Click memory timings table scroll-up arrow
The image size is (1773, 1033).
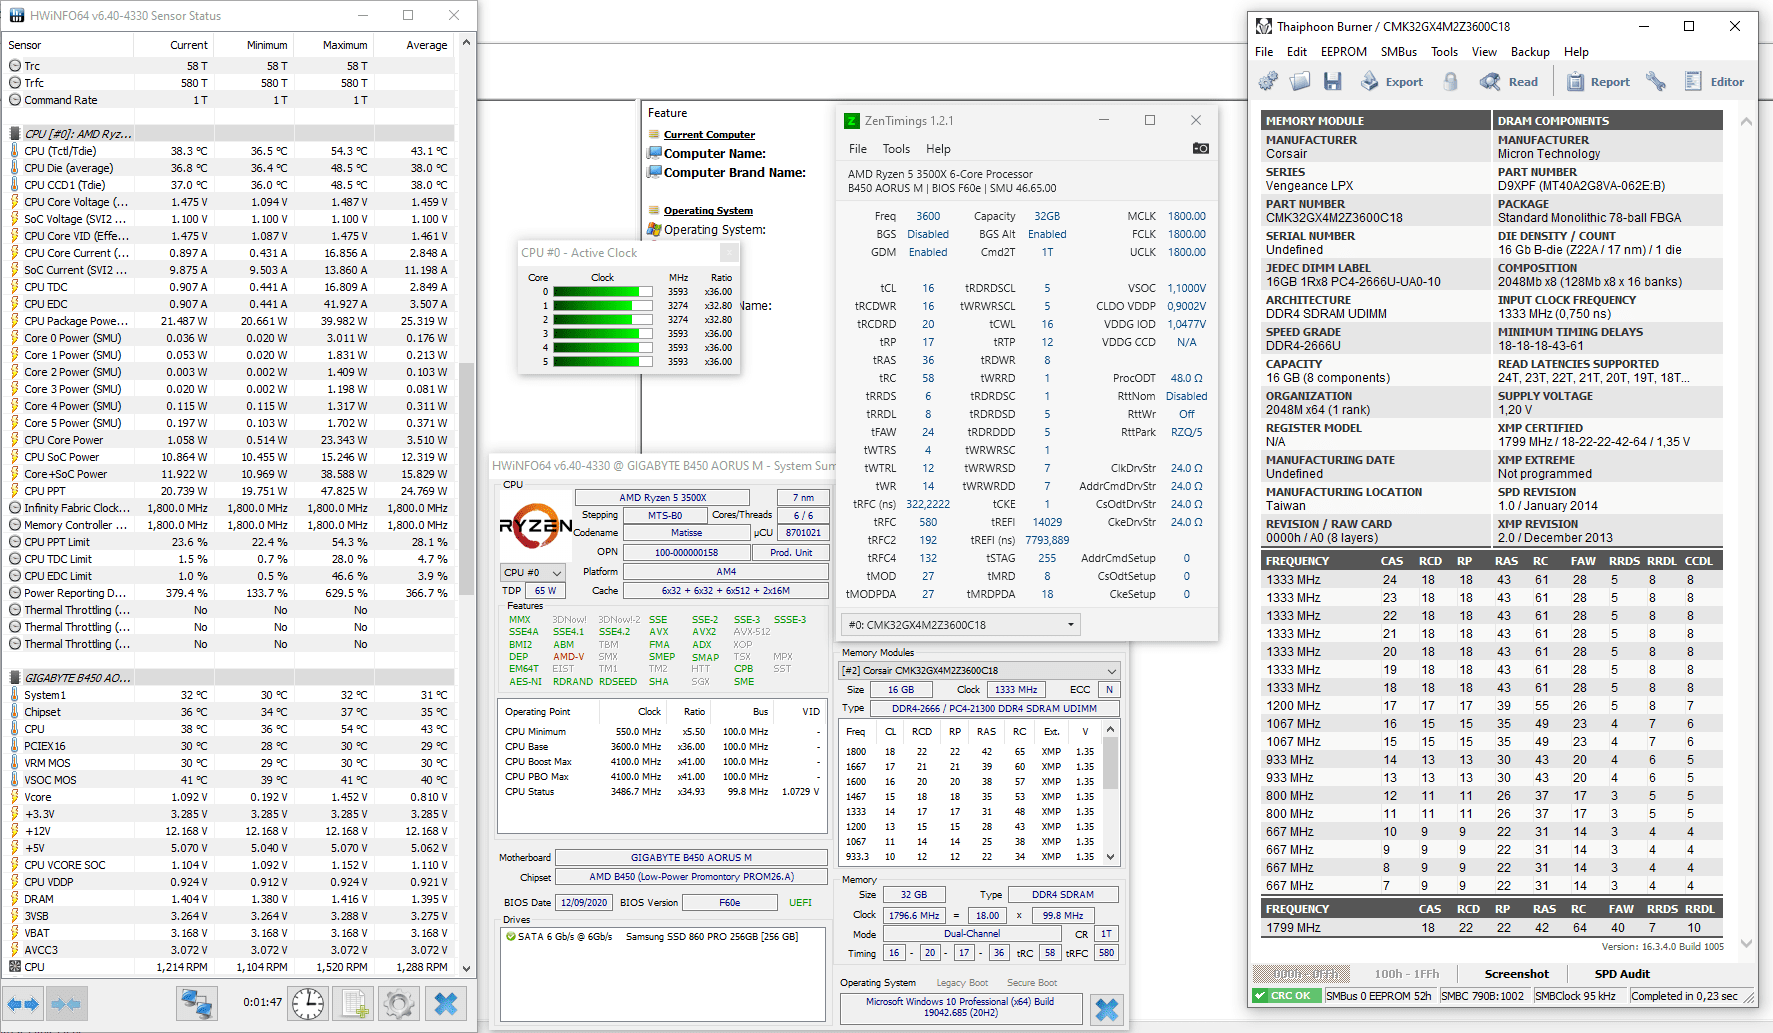(1110, 729)
